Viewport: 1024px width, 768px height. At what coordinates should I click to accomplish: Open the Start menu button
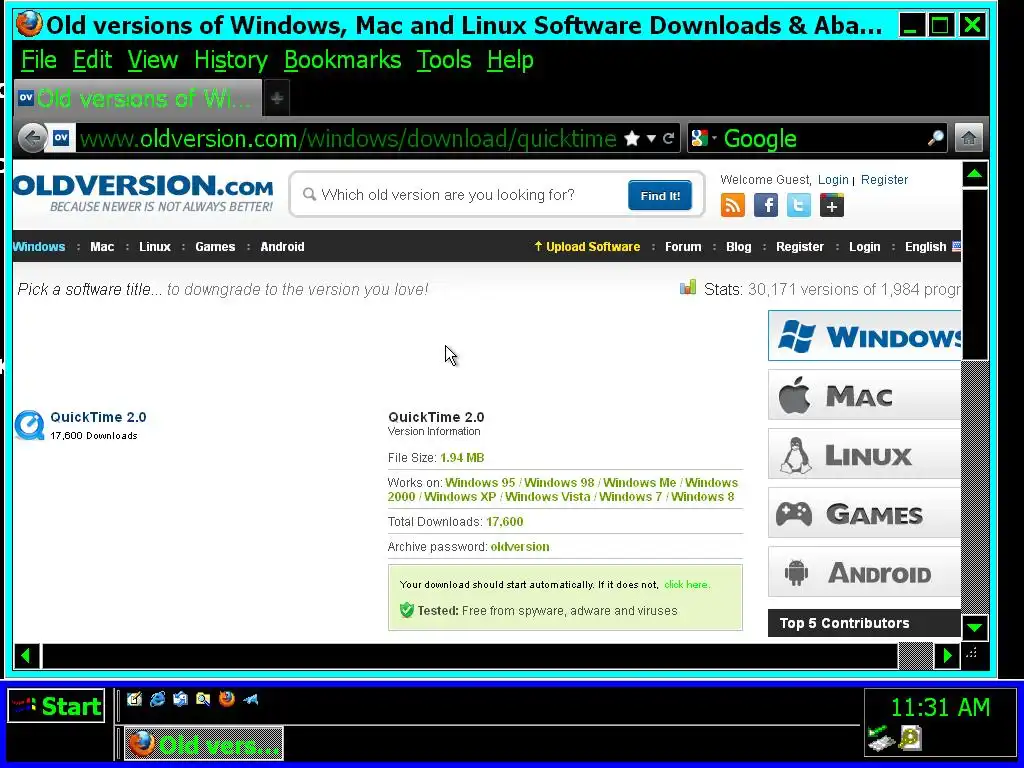[x=56, y=706]
